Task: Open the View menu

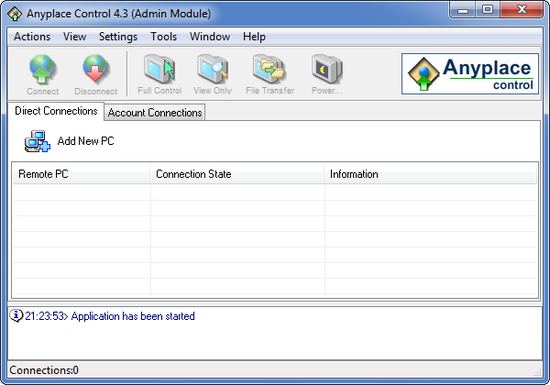Action: (74, 36)
